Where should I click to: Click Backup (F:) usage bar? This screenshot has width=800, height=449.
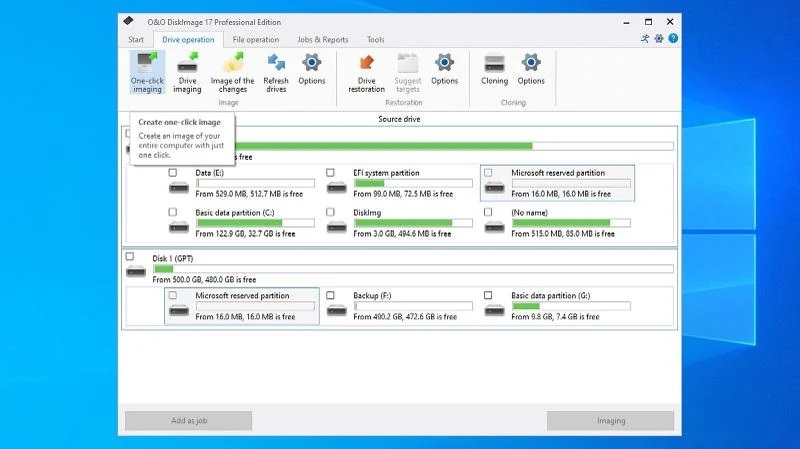tap(413, 306)
